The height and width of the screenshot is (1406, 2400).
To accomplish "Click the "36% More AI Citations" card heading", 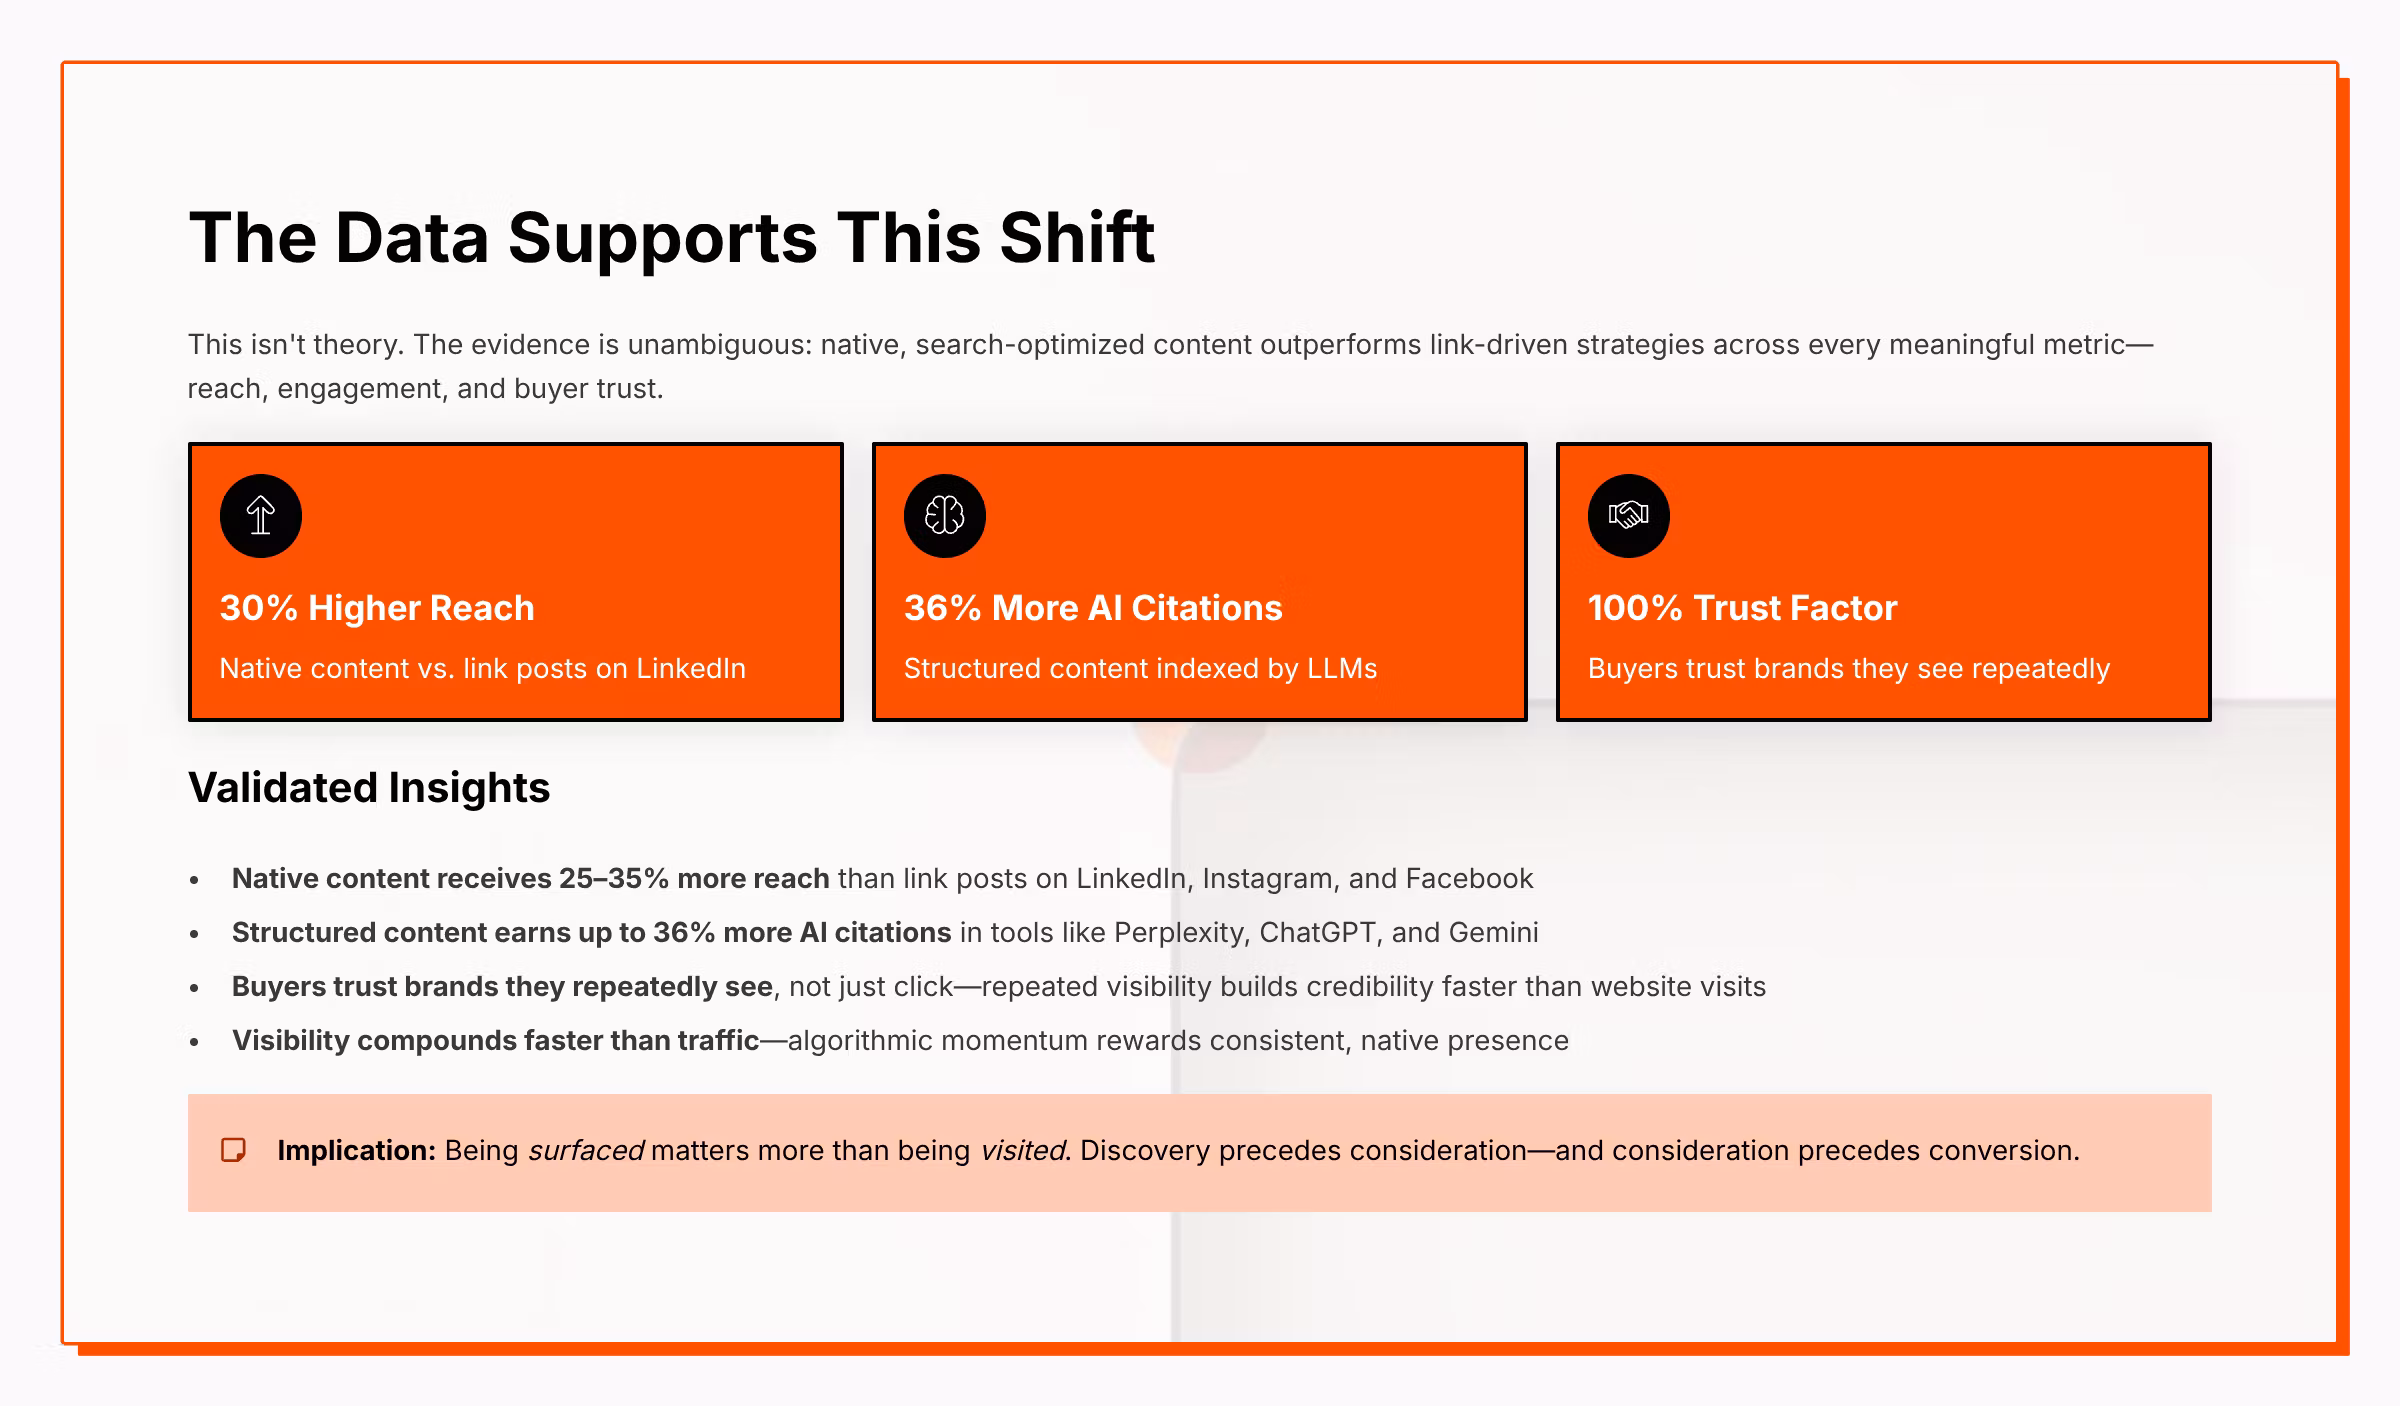I will click(1092, 608).
